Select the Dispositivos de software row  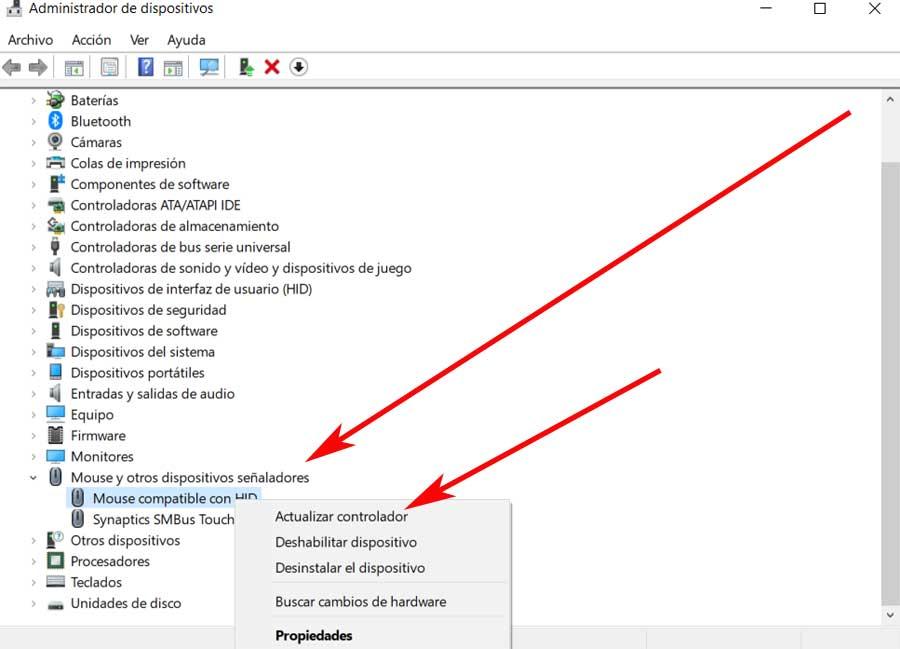coord(144,331)
